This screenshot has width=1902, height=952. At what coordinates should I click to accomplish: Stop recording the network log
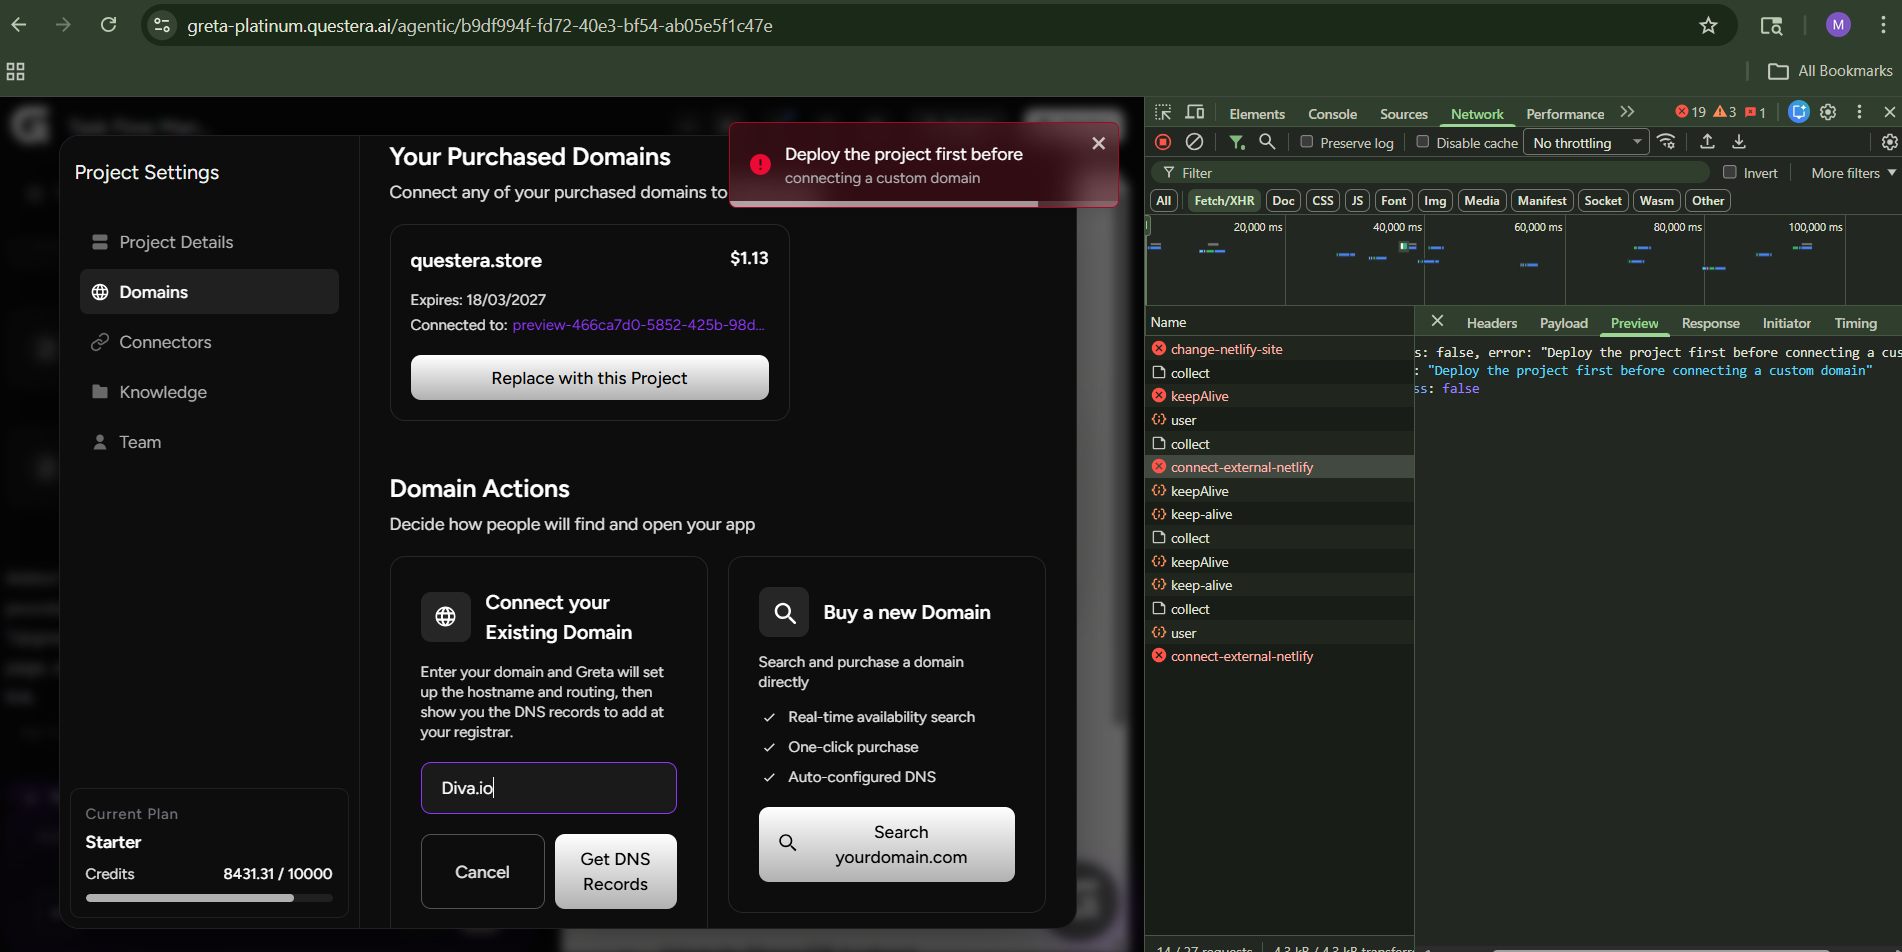click(x=1163, y=142)
